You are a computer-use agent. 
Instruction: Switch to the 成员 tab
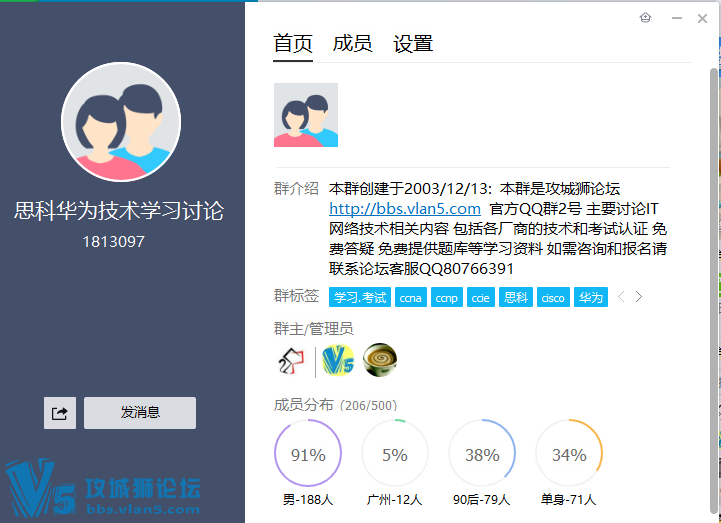click(352, 44)
